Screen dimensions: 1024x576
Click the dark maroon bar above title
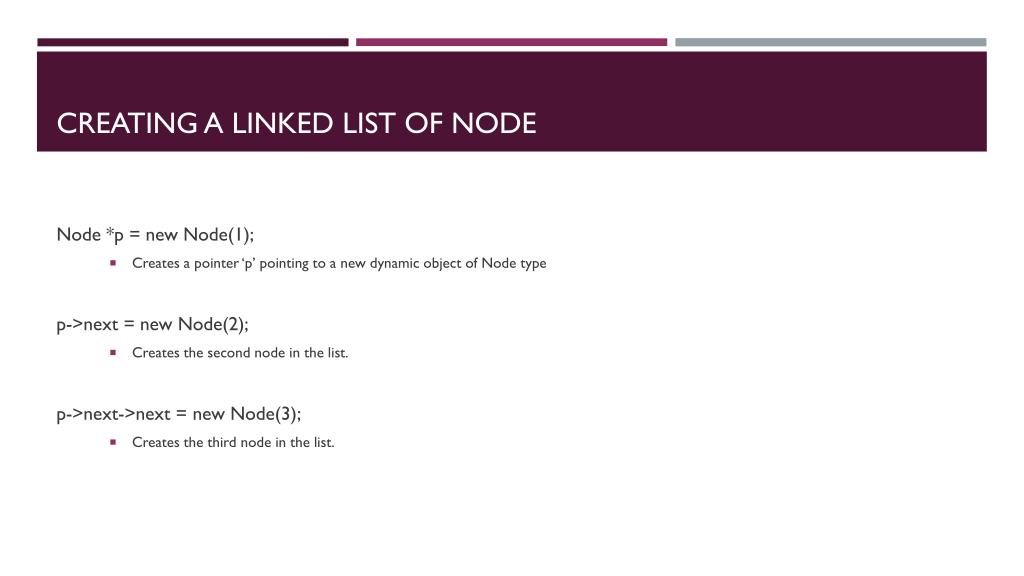click(193, 42)
